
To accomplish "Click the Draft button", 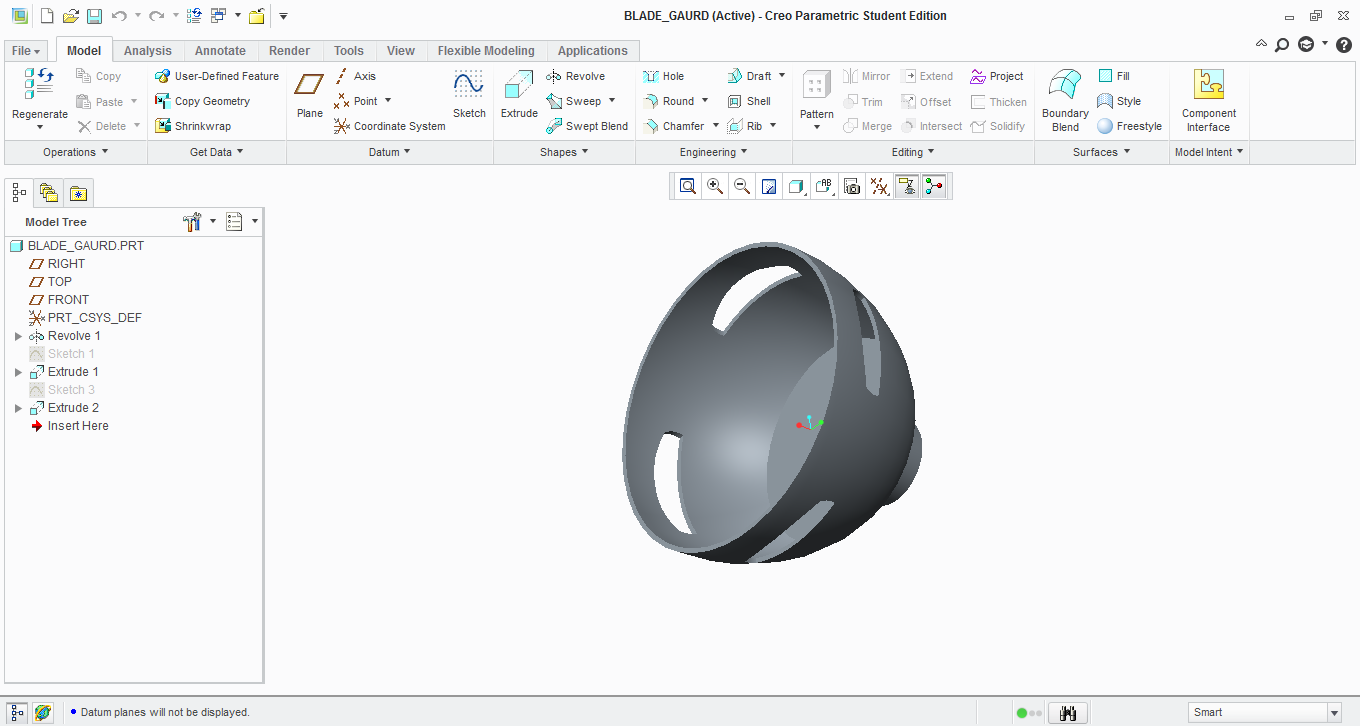I will 749,76.
